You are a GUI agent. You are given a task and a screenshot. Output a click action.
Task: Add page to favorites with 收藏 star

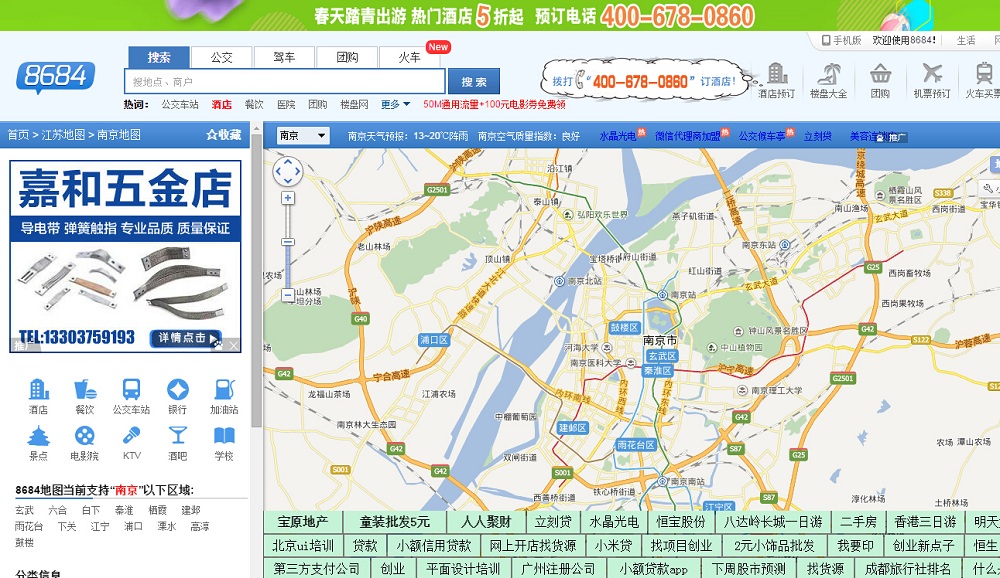click(x=224, y=135)
